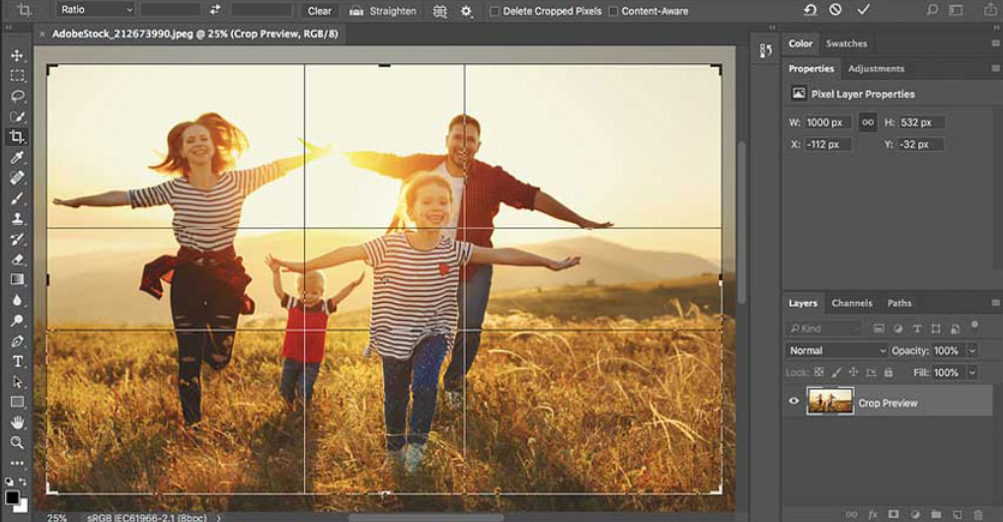
Task: Toggle the layer filter switch
Action: [974, 326]
